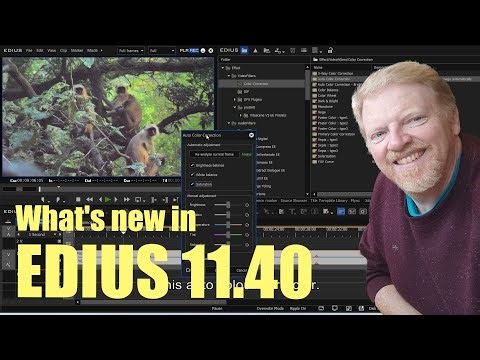The image size is (480, 360).
Task: Click the folder tree icon in Effect toolbar
Action: [266, 50]
